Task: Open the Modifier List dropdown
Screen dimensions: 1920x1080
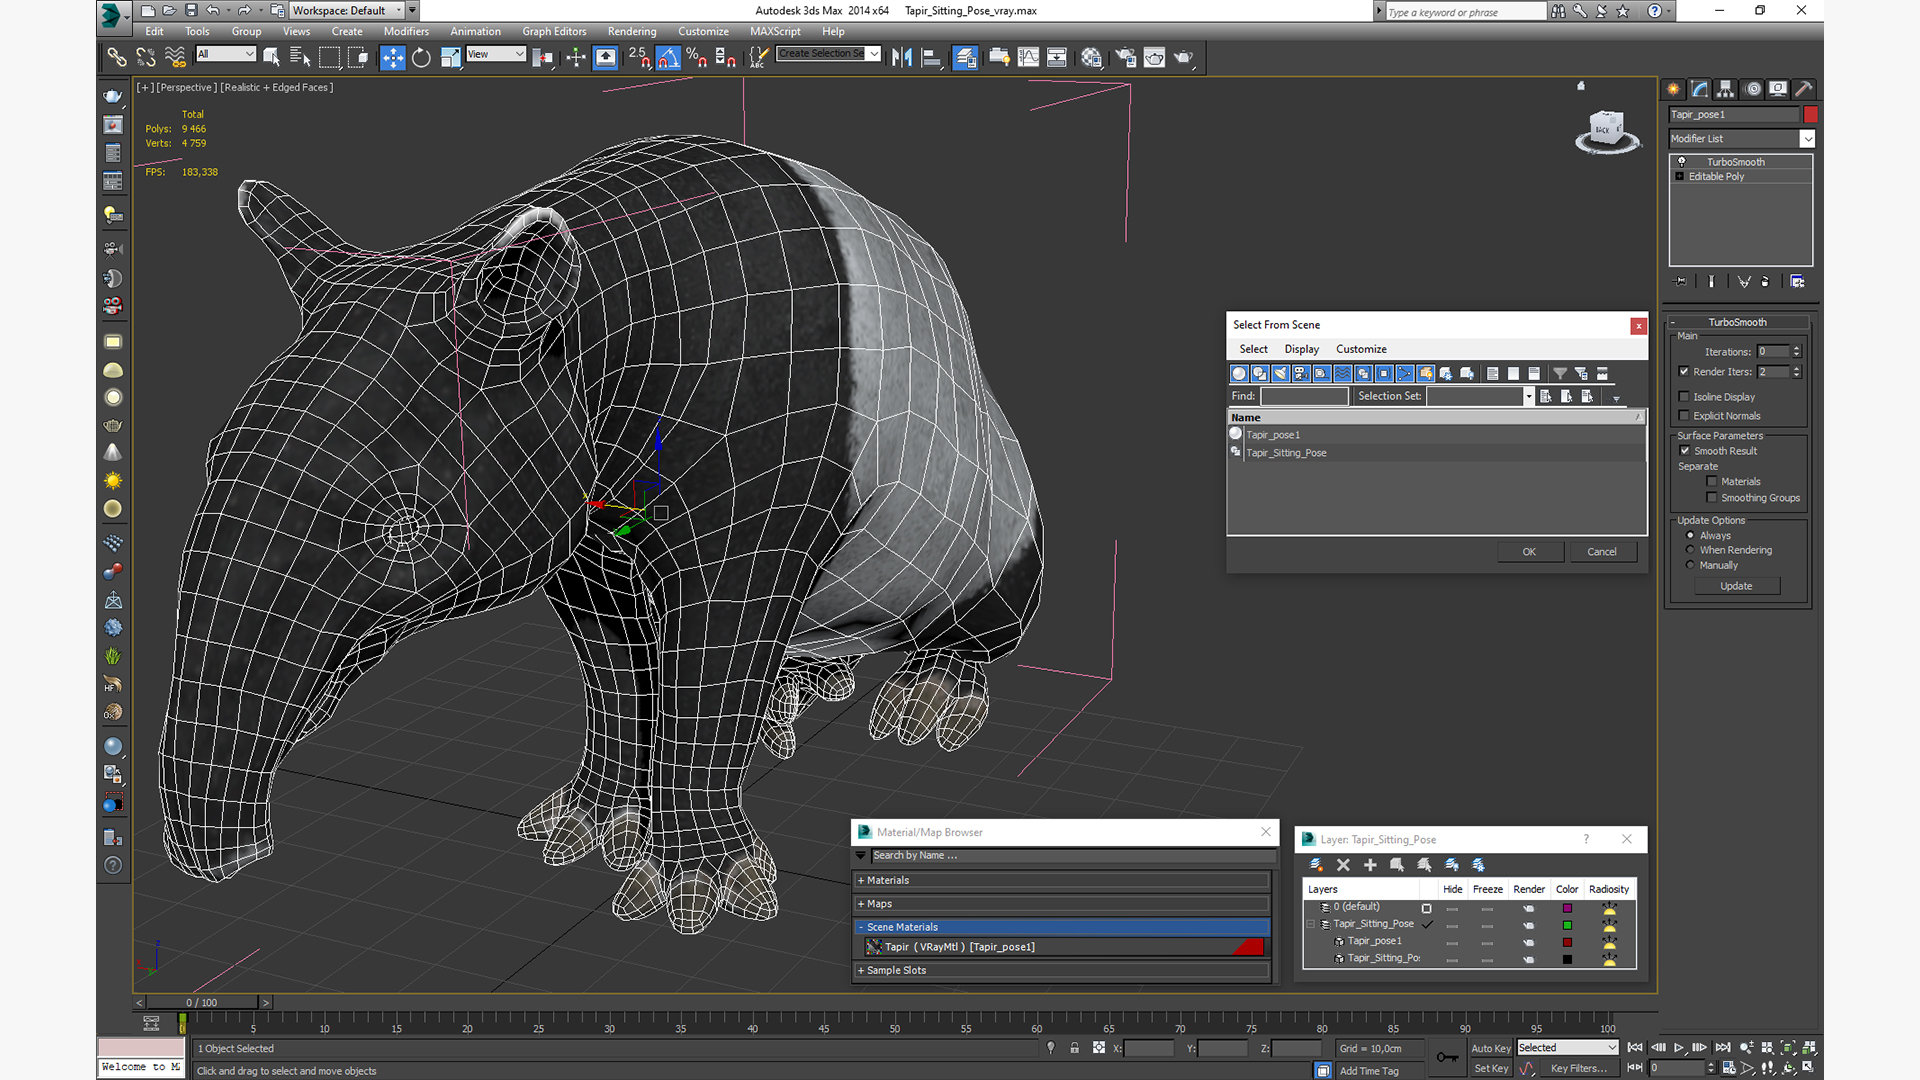Action: pos(1807,139)
